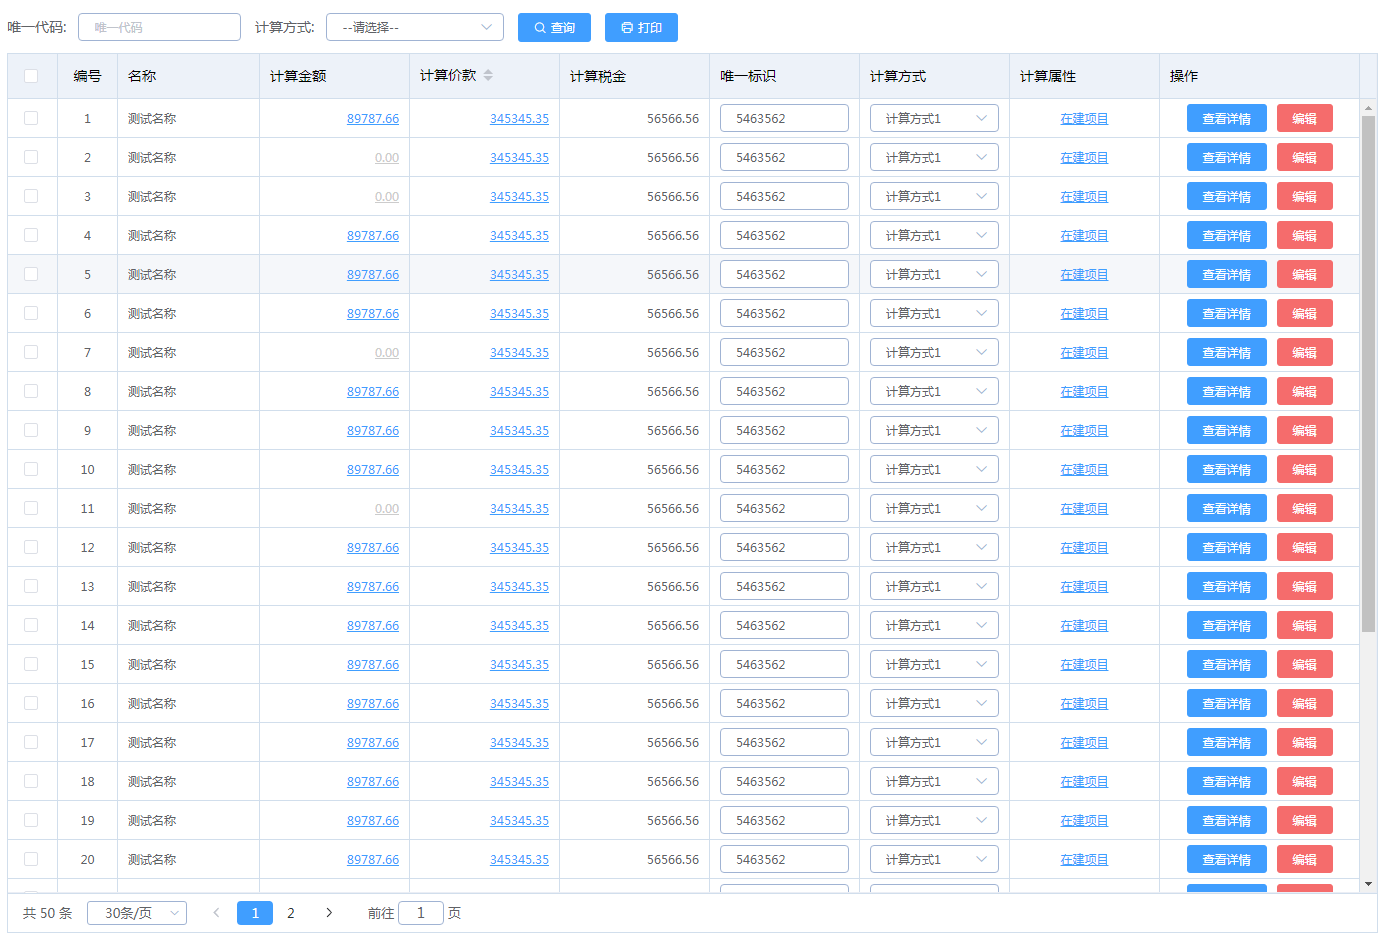Open the 345345.35 link in row 10
Viewport: 1388px width, 937px height.
click(x=519, y=469)
